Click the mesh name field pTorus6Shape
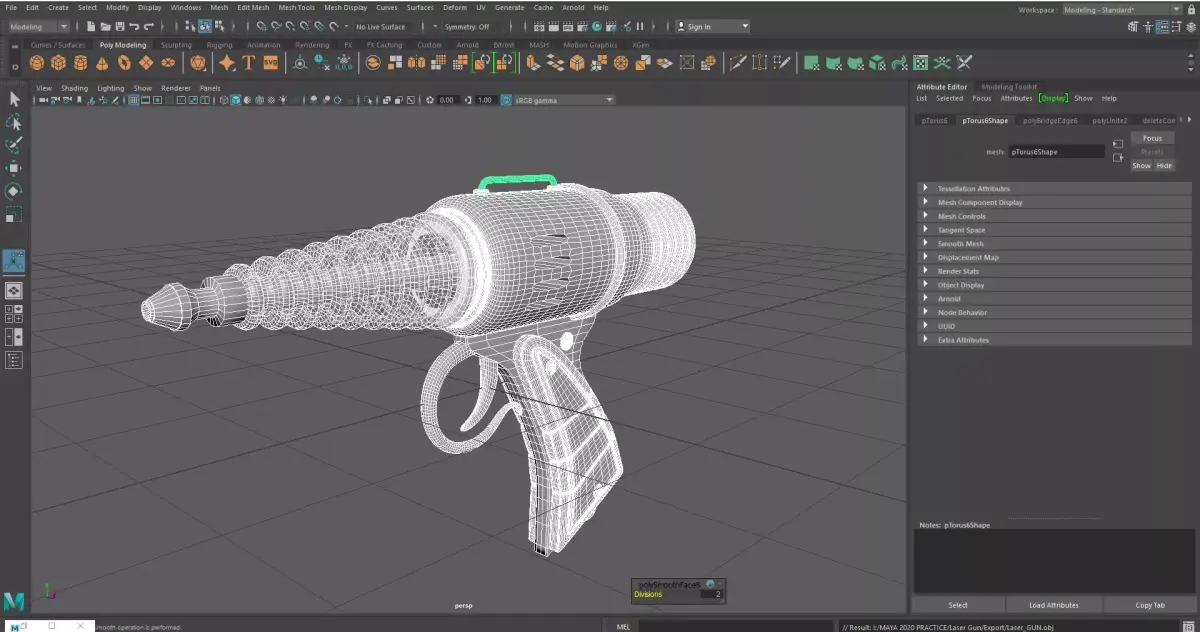1200x632 pixels. [1056, 152]
